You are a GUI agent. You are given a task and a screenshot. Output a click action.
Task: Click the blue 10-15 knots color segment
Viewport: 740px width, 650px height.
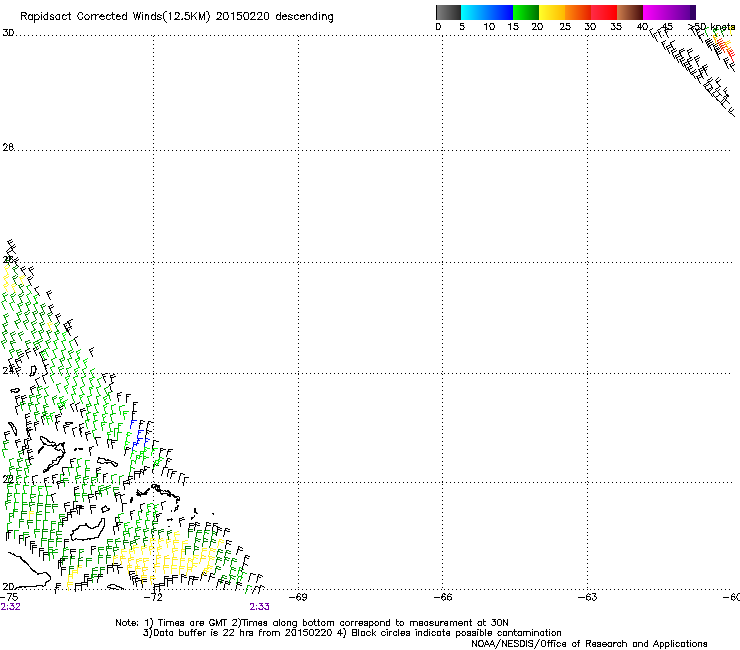[500, 12]
